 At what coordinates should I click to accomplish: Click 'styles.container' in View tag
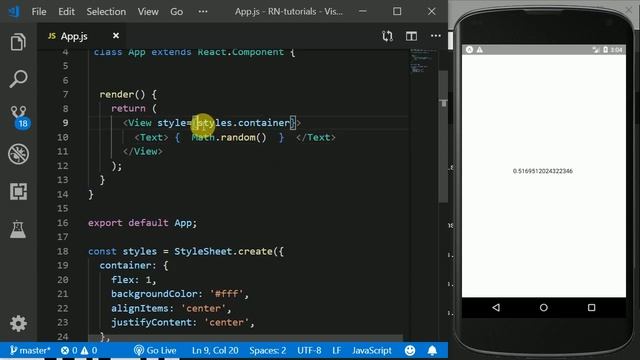244,123
